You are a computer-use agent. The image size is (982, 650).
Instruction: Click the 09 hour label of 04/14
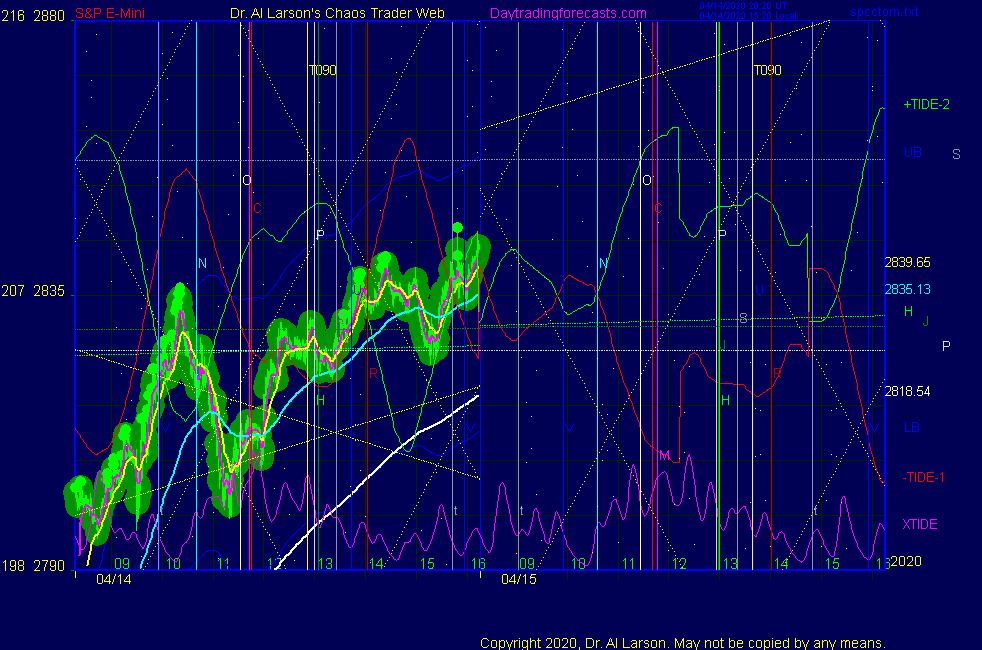coord(122,563)
